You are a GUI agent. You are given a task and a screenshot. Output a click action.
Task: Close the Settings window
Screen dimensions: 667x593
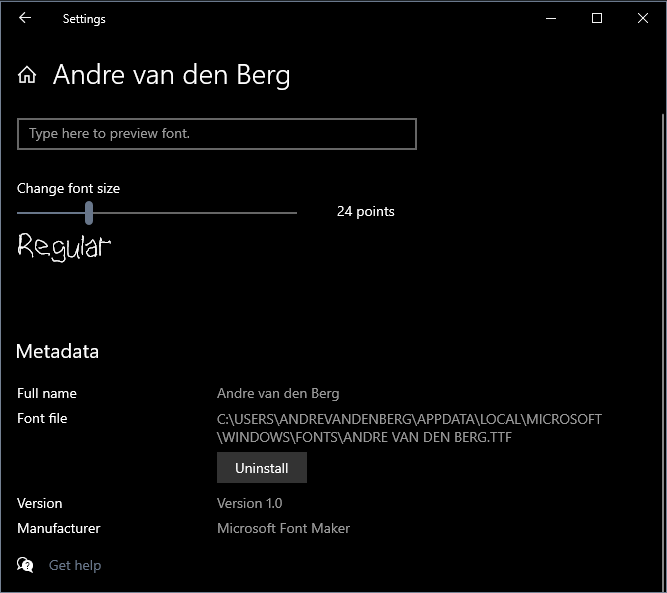click(x=642, y=18)
